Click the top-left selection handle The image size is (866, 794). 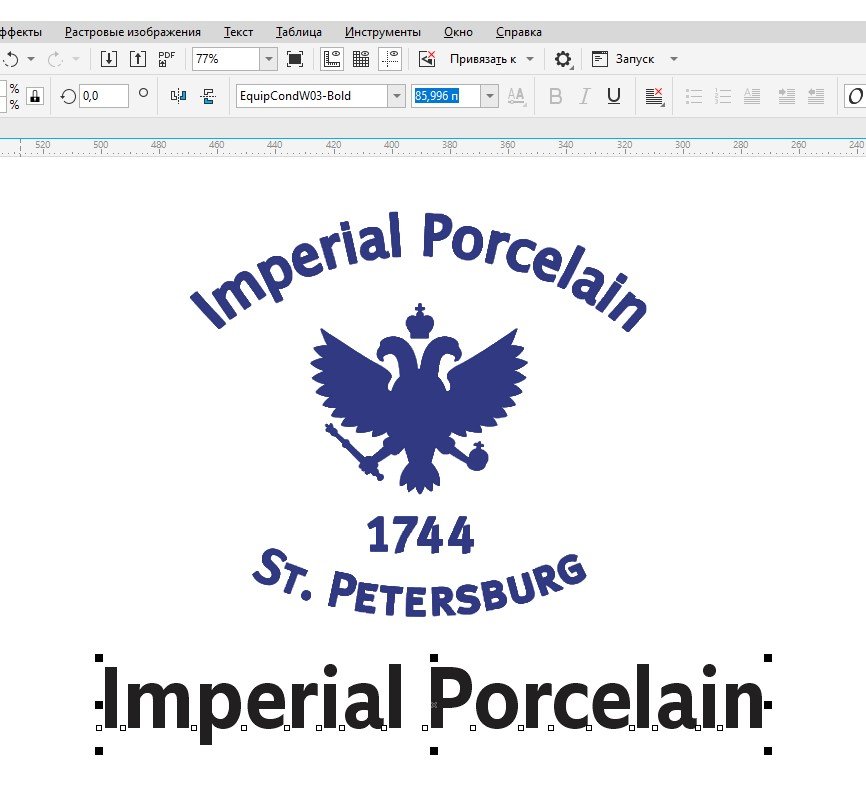click(x=99, y=658)
